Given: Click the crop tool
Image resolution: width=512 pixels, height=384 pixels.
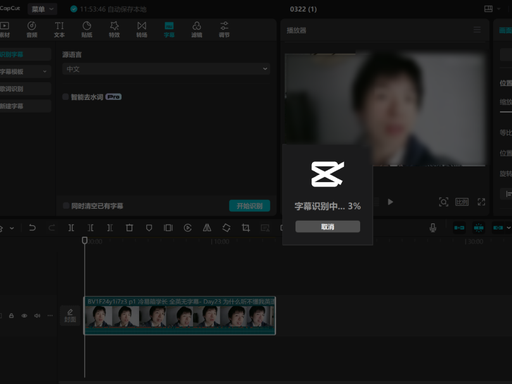Looking at the screenshot, I should click(246, 228).
